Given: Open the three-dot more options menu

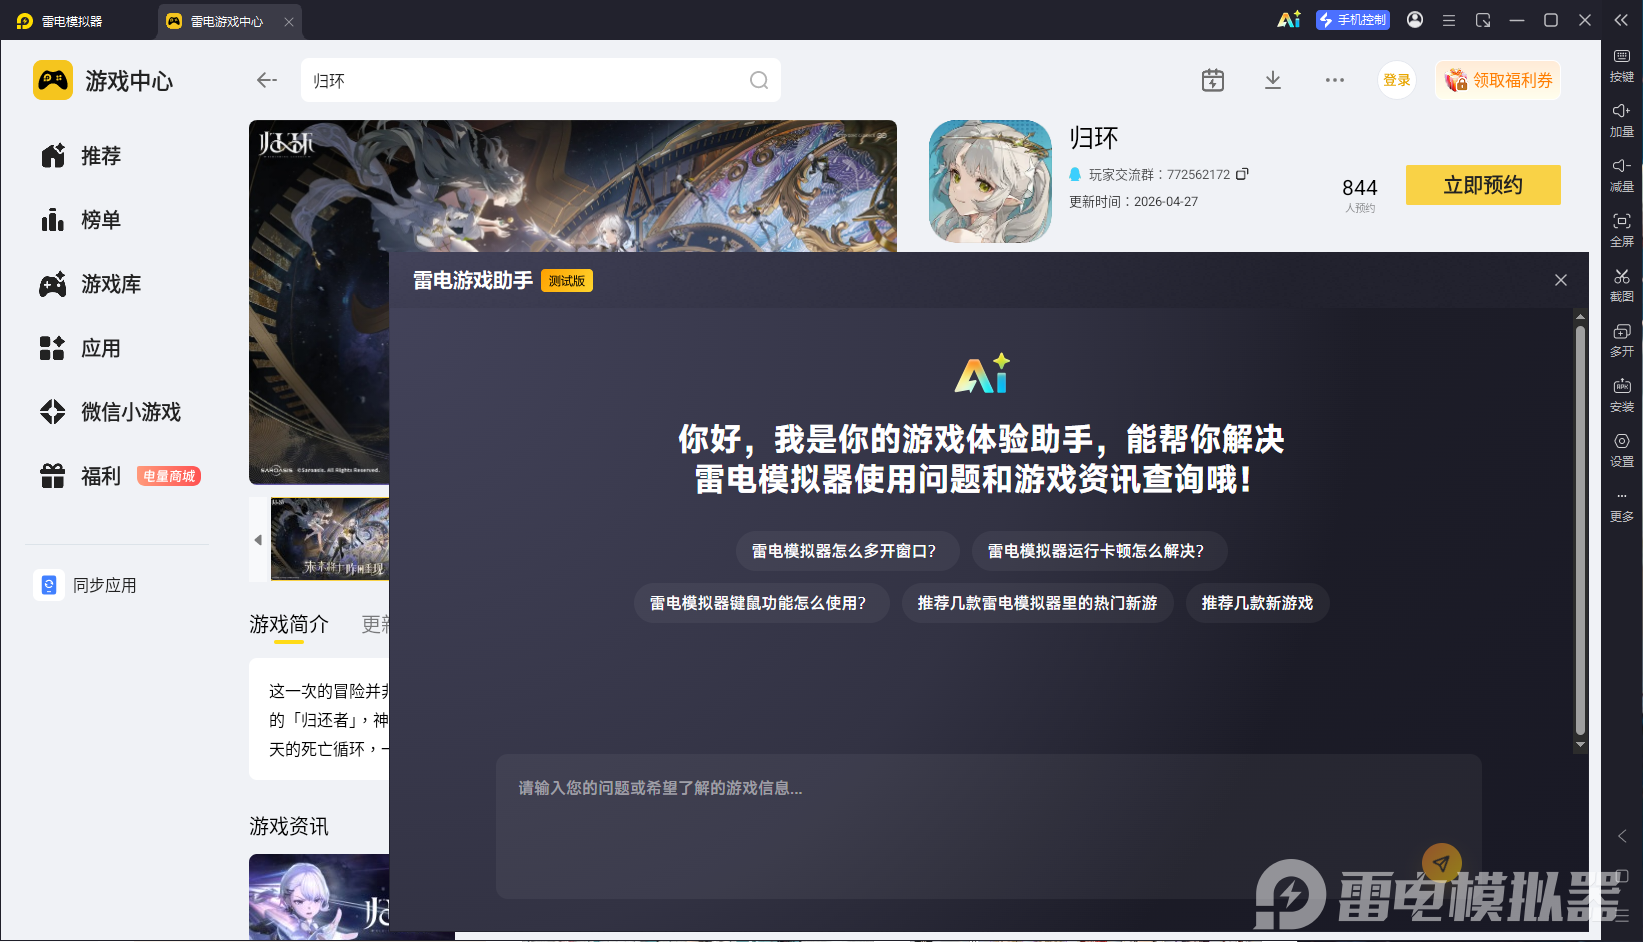Looking at the screenshot, I should point(1335,80).
